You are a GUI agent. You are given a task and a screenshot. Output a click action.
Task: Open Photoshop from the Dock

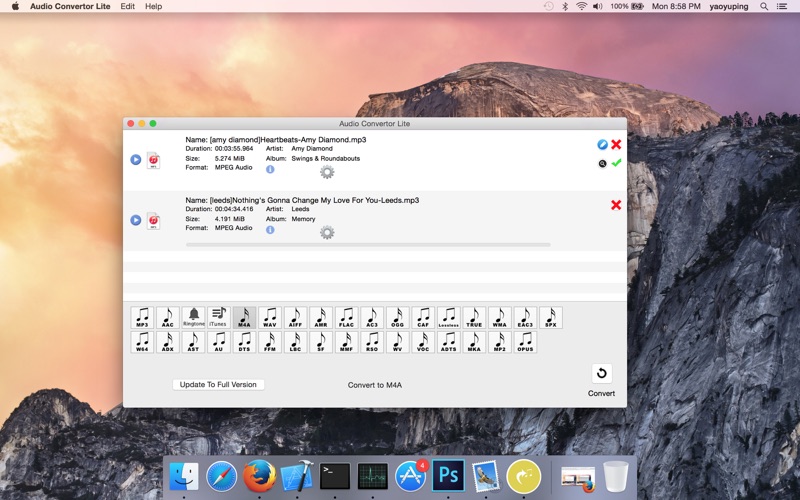point(448,476)
